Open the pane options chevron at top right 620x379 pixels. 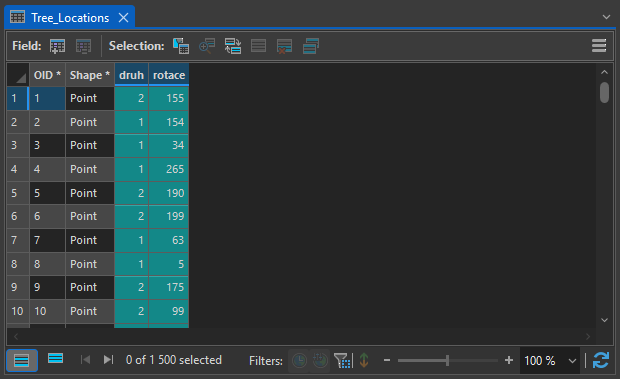click(606, 17)
